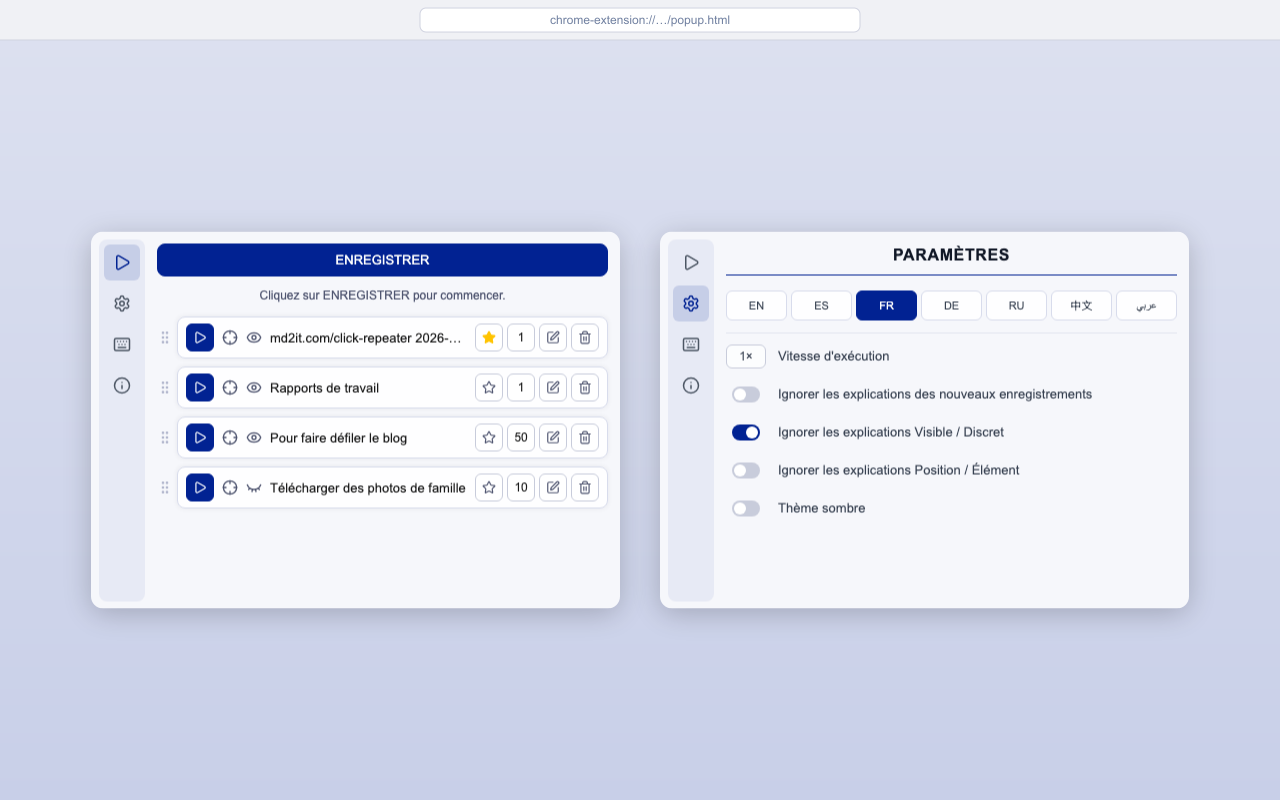Click crosshair icon for Pour faire défiler le blog
The width and height of the screenshot is (1280, 800).
(x=230, y=438)
